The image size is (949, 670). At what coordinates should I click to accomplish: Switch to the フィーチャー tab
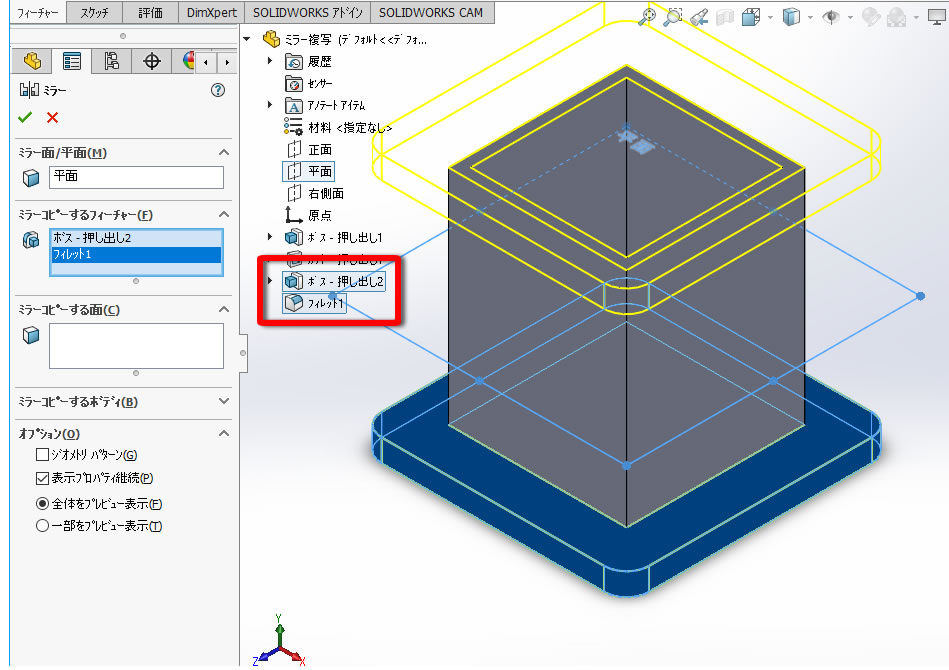pyautogui.click(x=37, y=12)
